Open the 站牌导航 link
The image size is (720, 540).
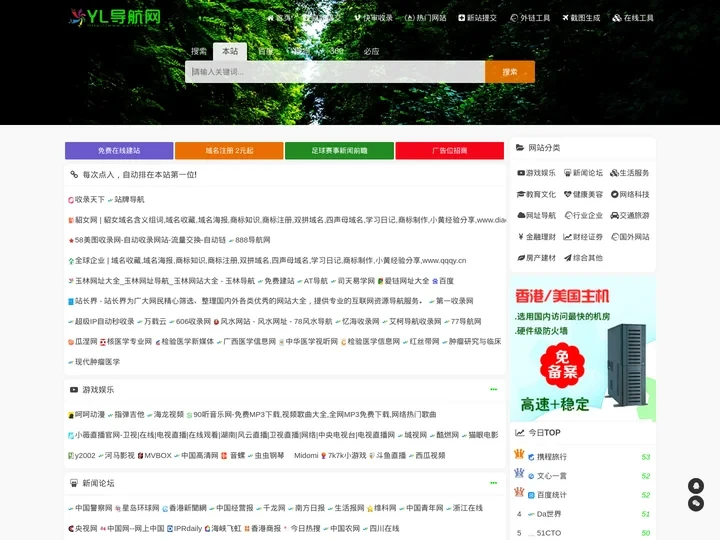click(129, 200)
